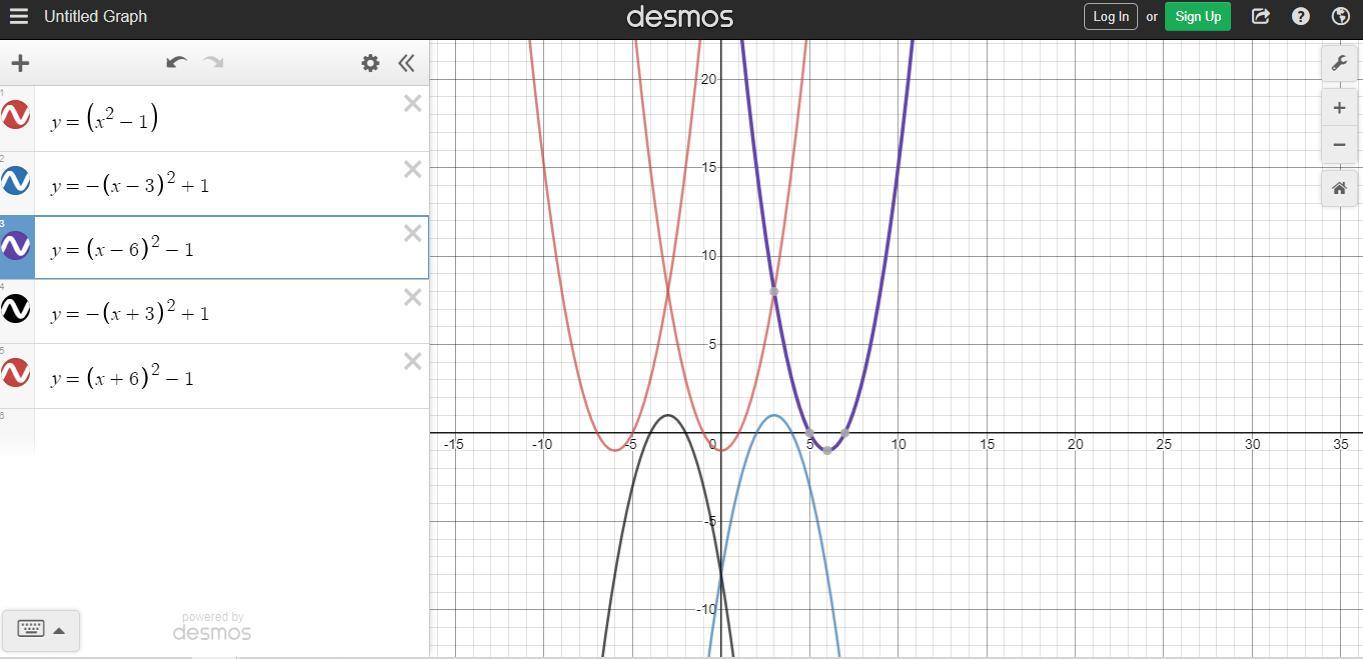This screenshot has height=659, width=1363.
Task: Click the intersection point of purple and red curves
Action: pos(774,292)
